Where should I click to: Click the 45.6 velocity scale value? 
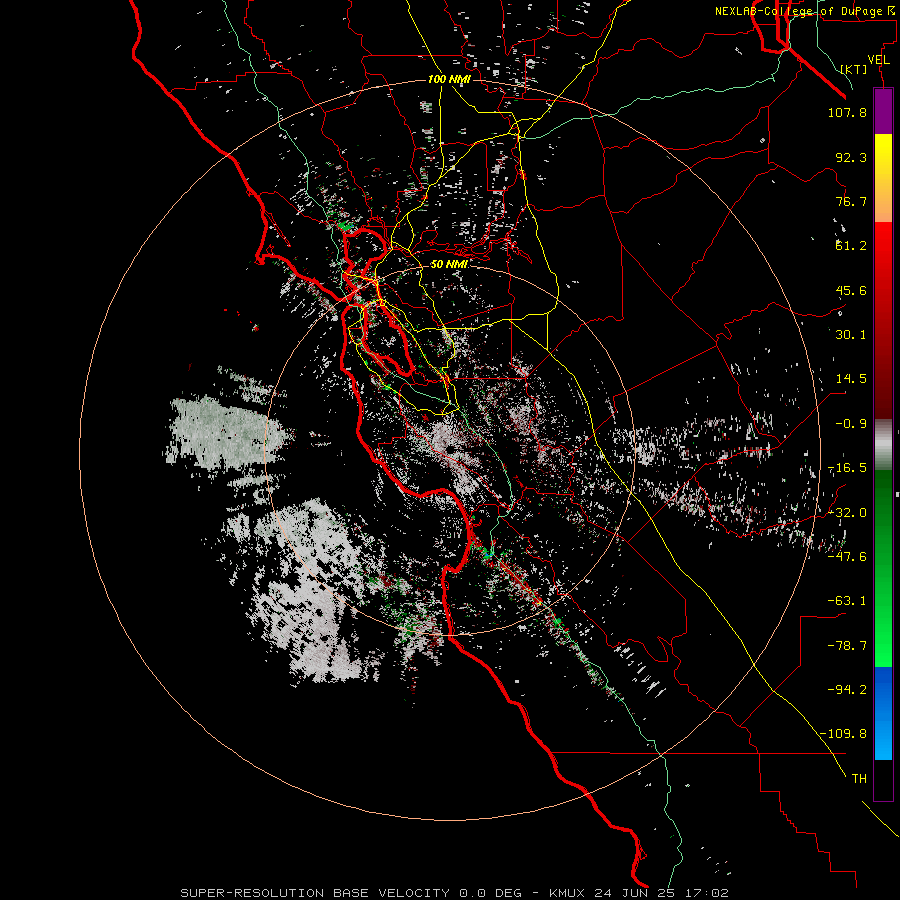pyautogui.click(x=851, y=290)
